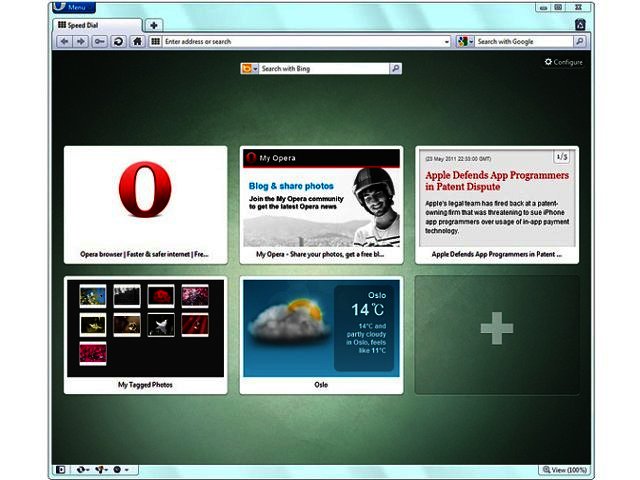Open a new tab with plus button

(x=153, y=24)
